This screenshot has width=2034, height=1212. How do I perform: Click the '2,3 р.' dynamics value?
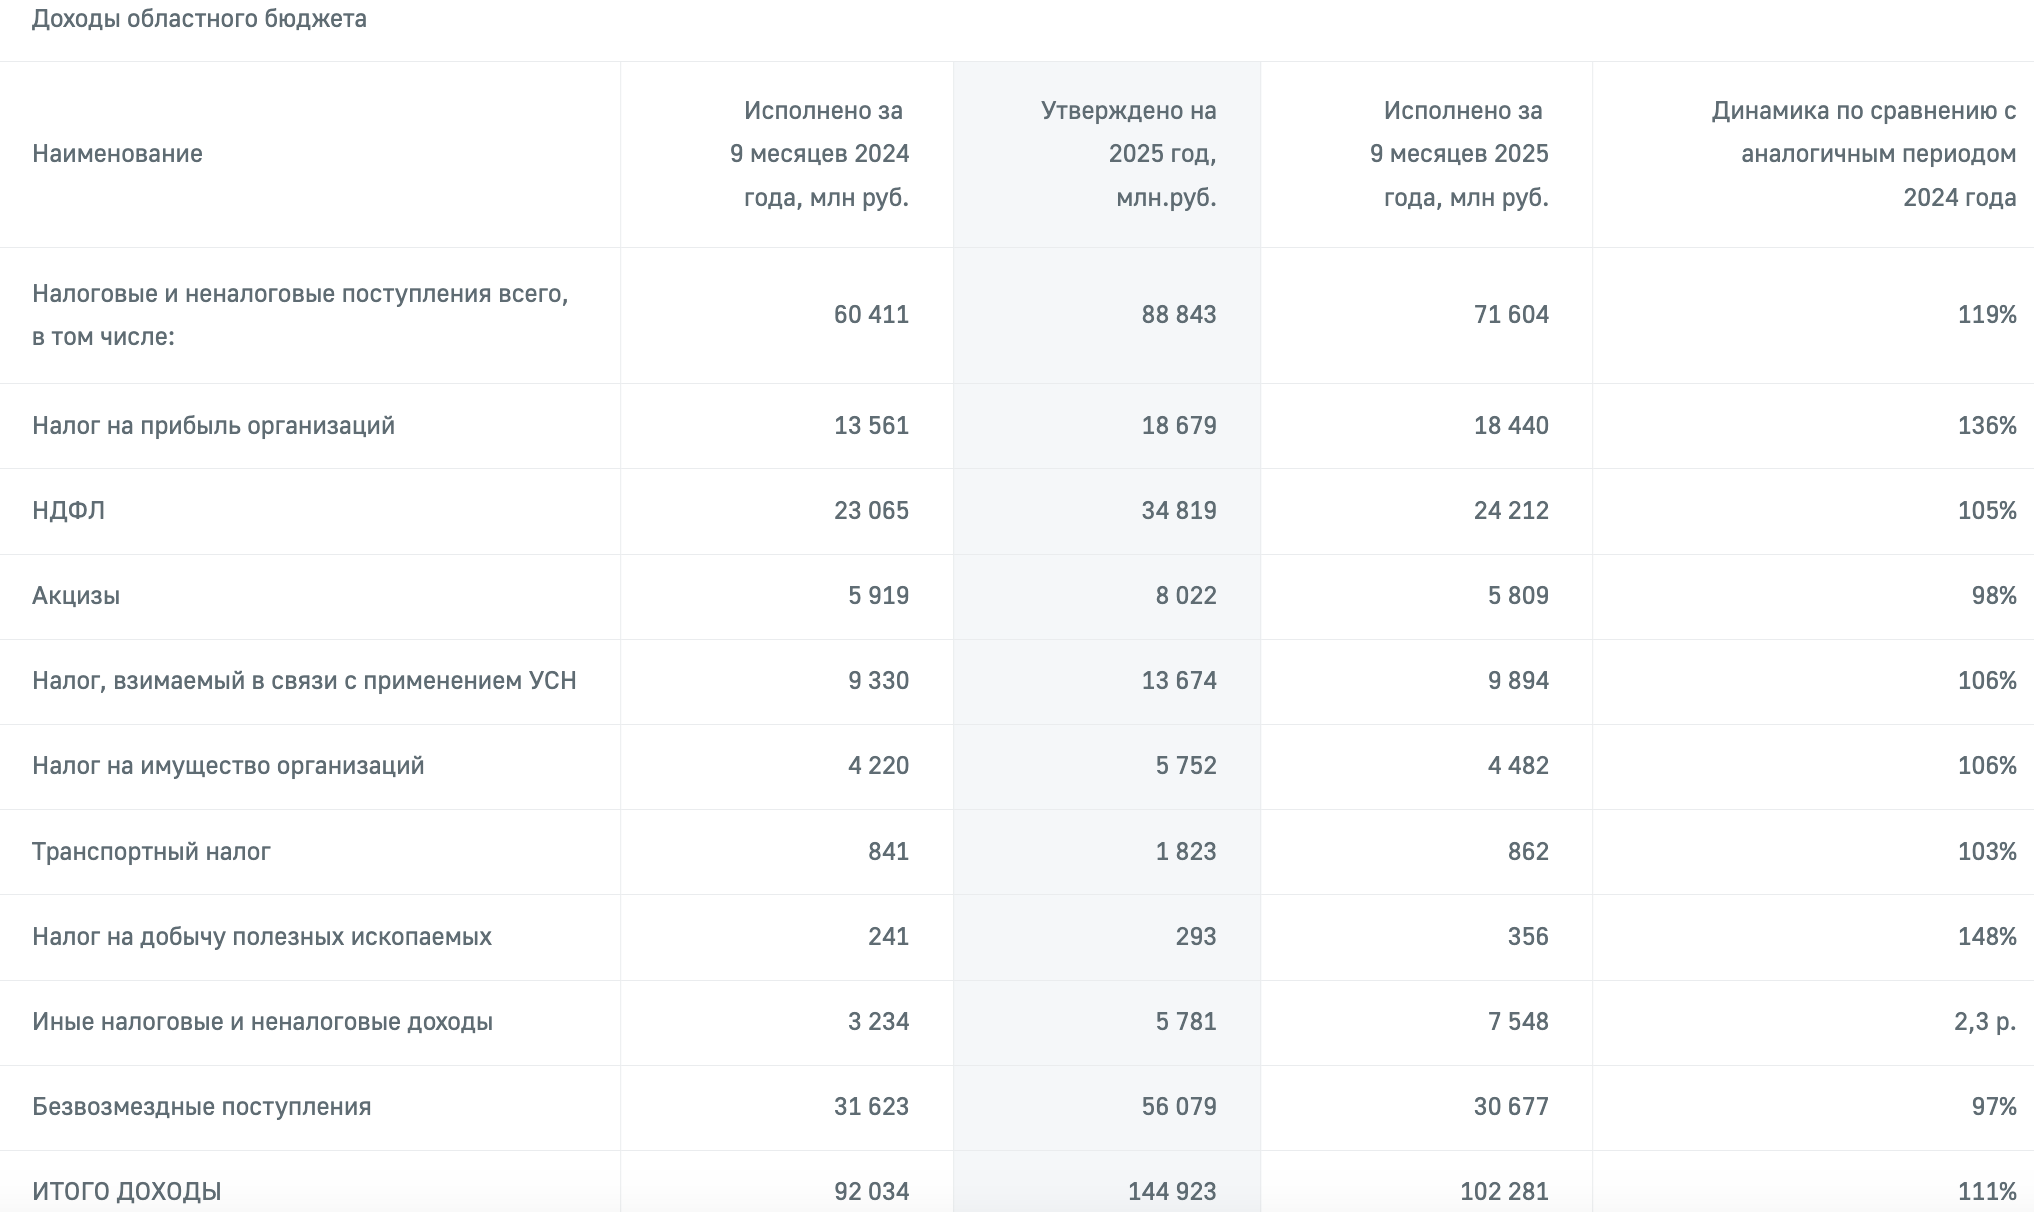coord(1984,1022)
